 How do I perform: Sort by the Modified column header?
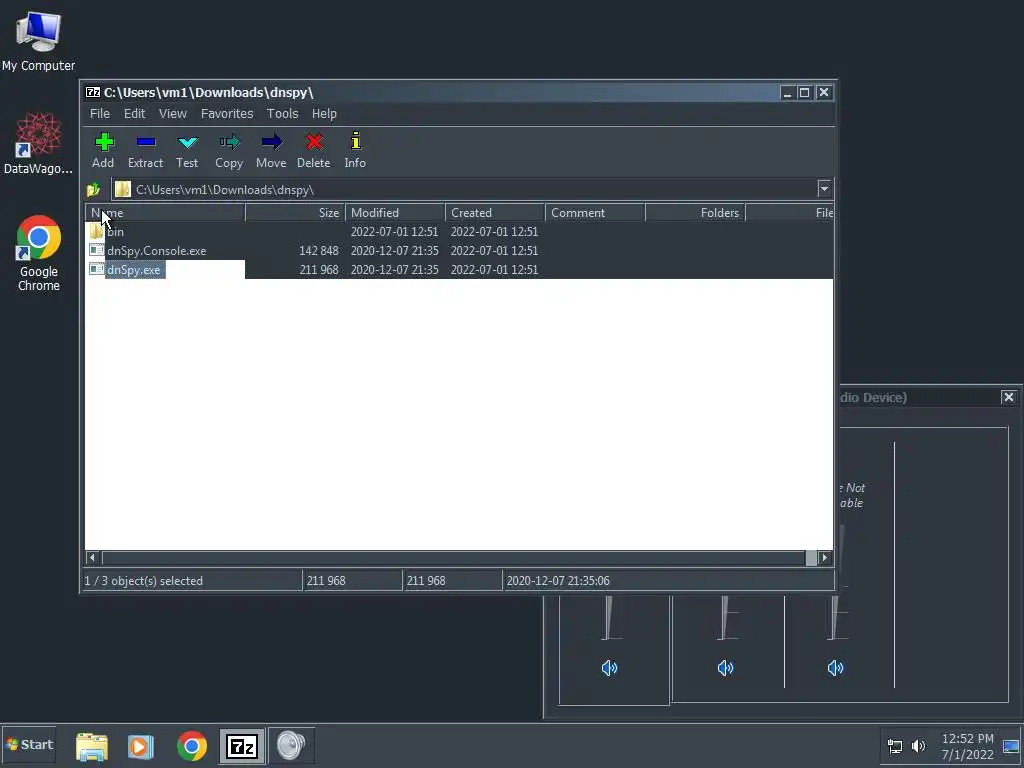[395, 213]
